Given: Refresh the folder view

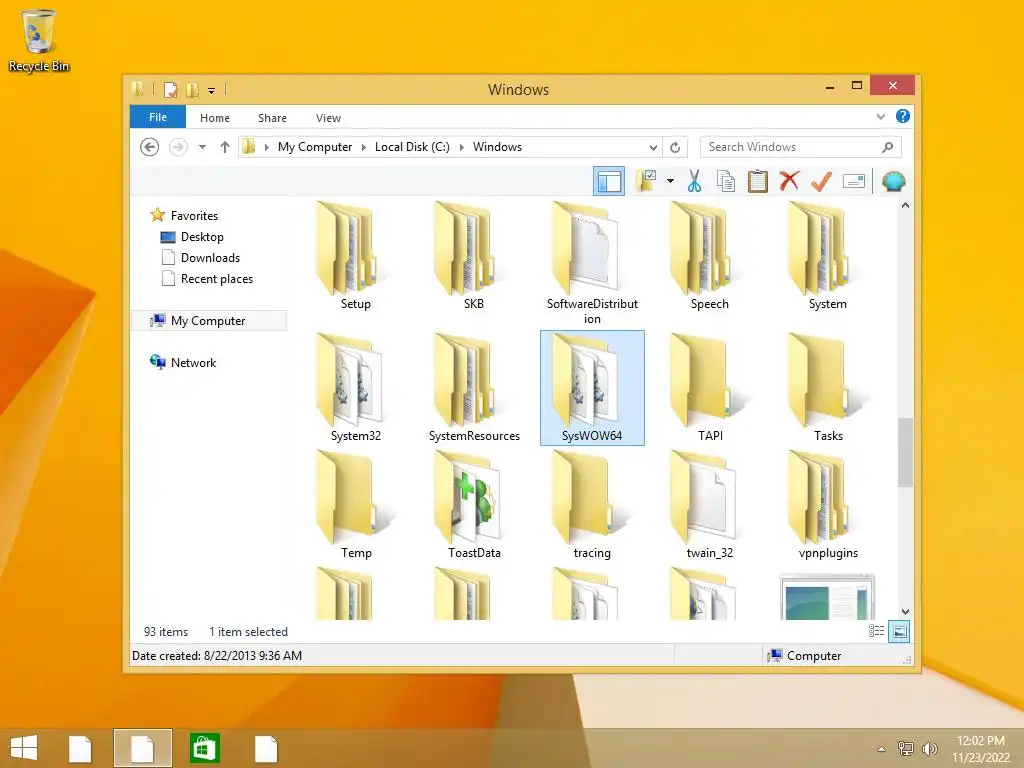Looking at the screenshot, I should pyautogui.click(x=675, y=148).
